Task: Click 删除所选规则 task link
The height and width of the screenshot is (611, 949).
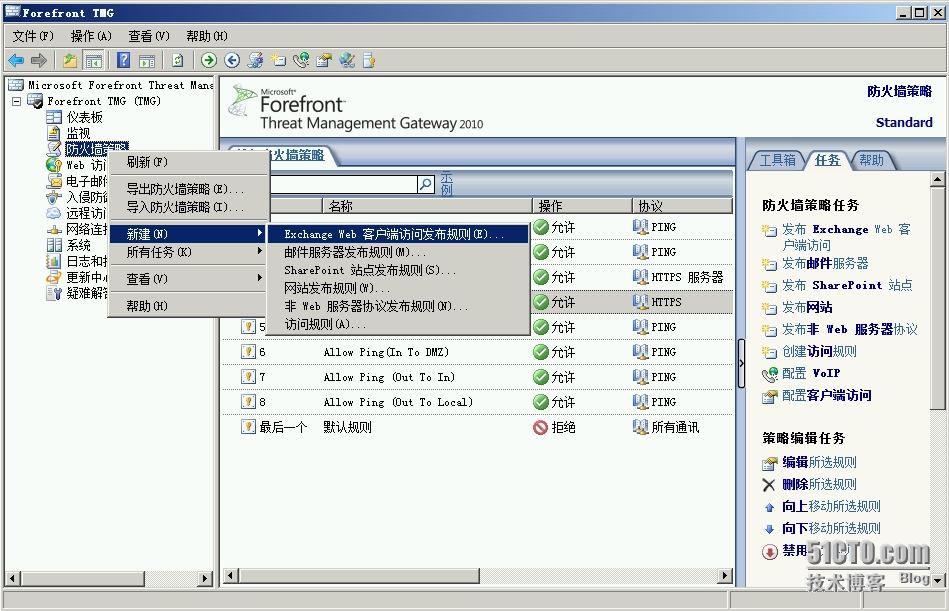Action: tap(819, 484)
